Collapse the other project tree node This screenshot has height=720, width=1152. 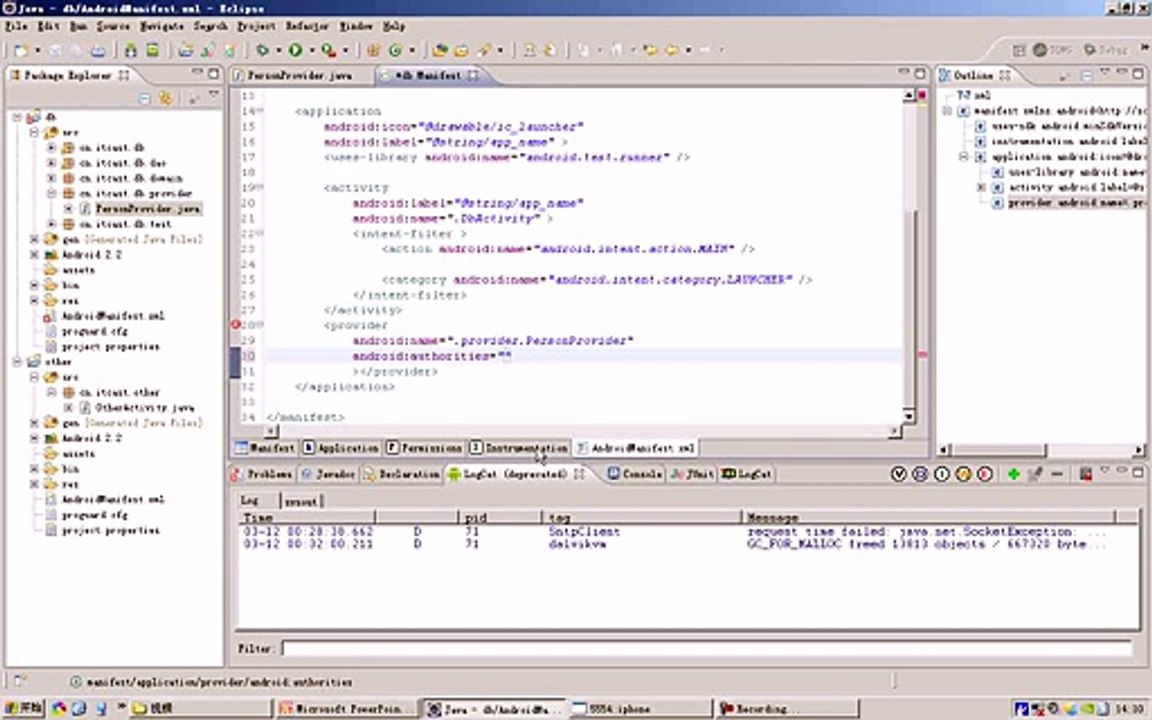click(x=17, y=361)
